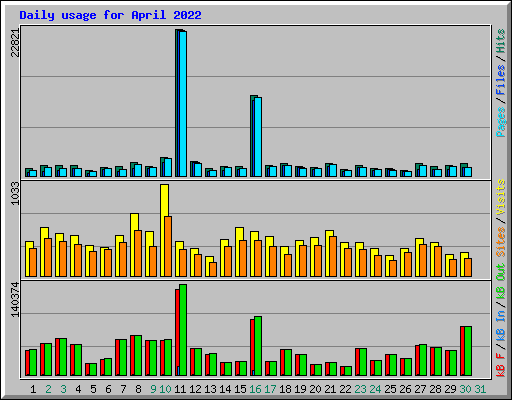Select the 1033 visits axis value
The image size is (512, 400).
tap(15, 193)
